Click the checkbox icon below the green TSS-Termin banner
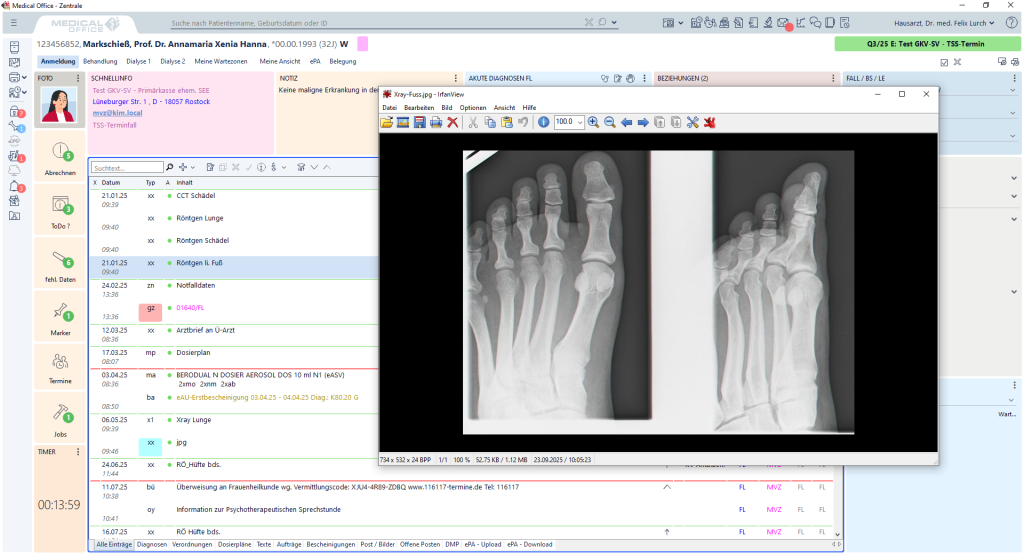Viewport: 1024px width, 554px height. pyautogui.click(x=943, y=62)
